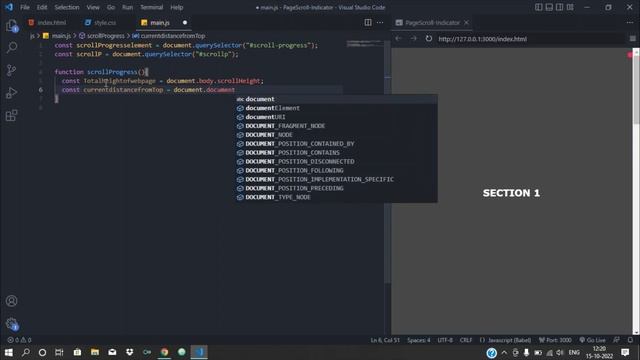Screen dimensions: 640x360
Task: Open notifications bell in status bar
Action: click(x=630, y=340)
